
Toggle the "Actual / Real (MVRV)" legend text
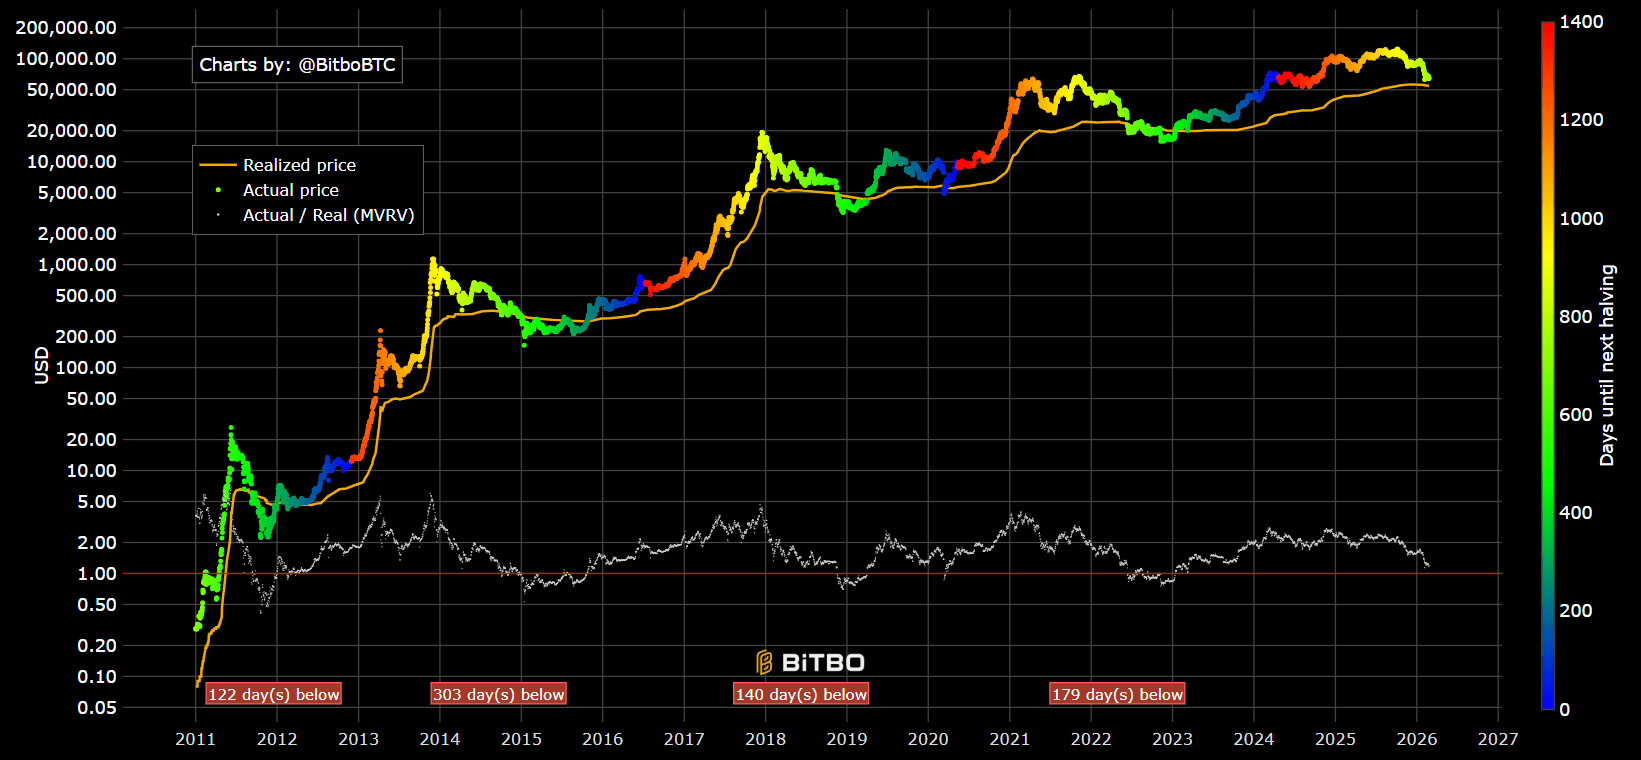coord(328,215)
